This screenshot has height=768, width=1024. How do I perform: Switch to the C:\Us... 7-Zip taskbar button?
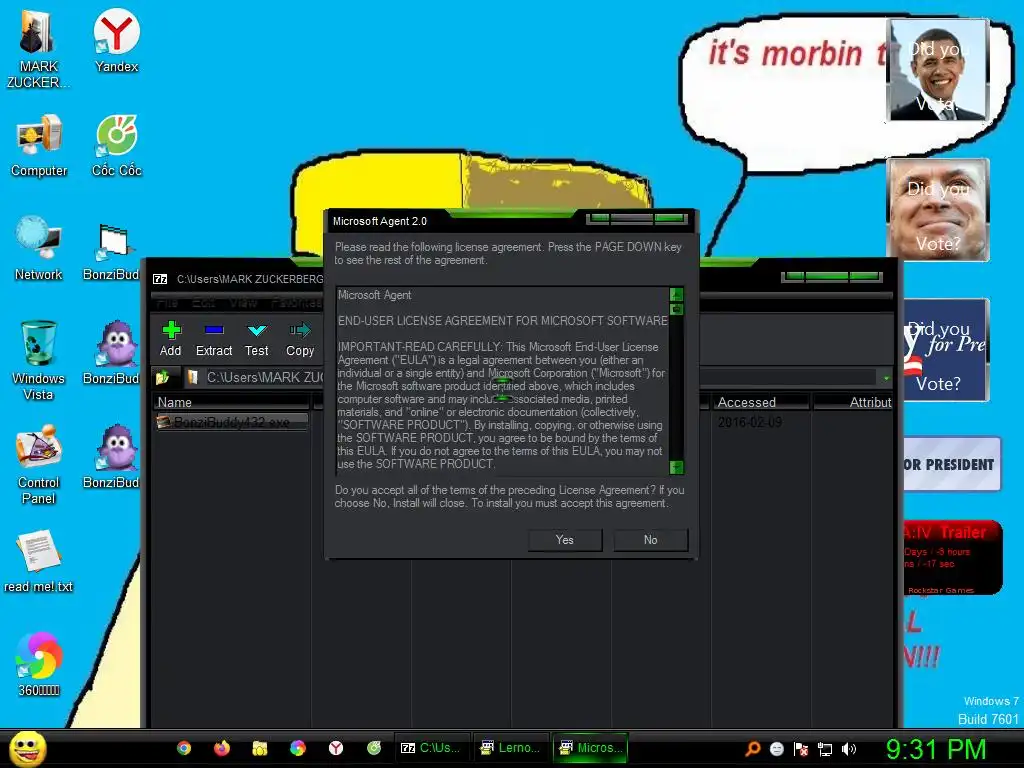click(x=431, y=748)
